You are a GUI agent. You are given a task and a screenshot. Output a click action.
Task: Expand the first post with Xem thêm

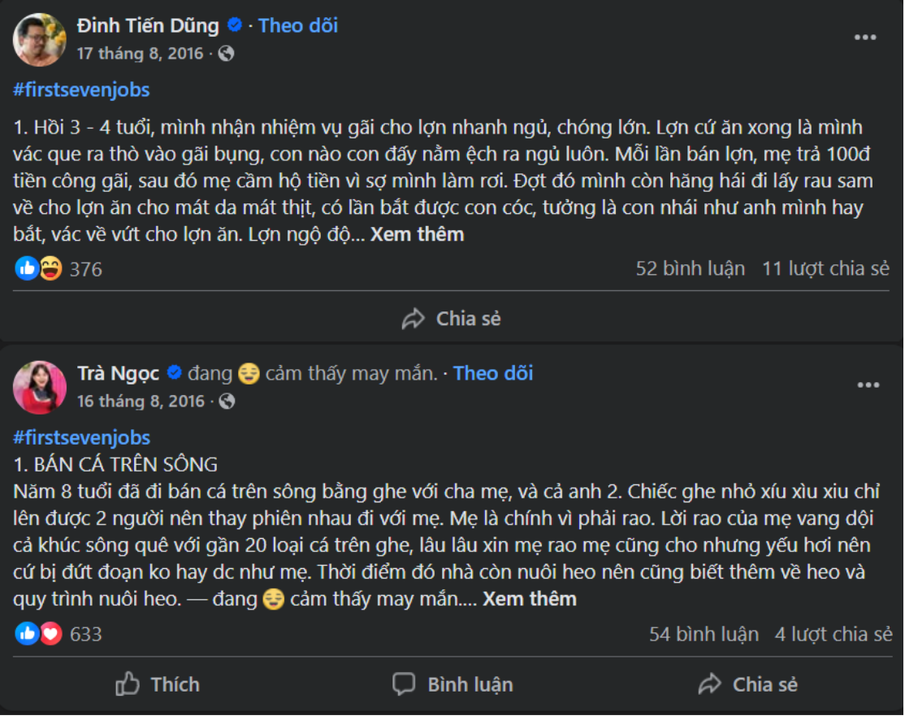coord(417,234)
